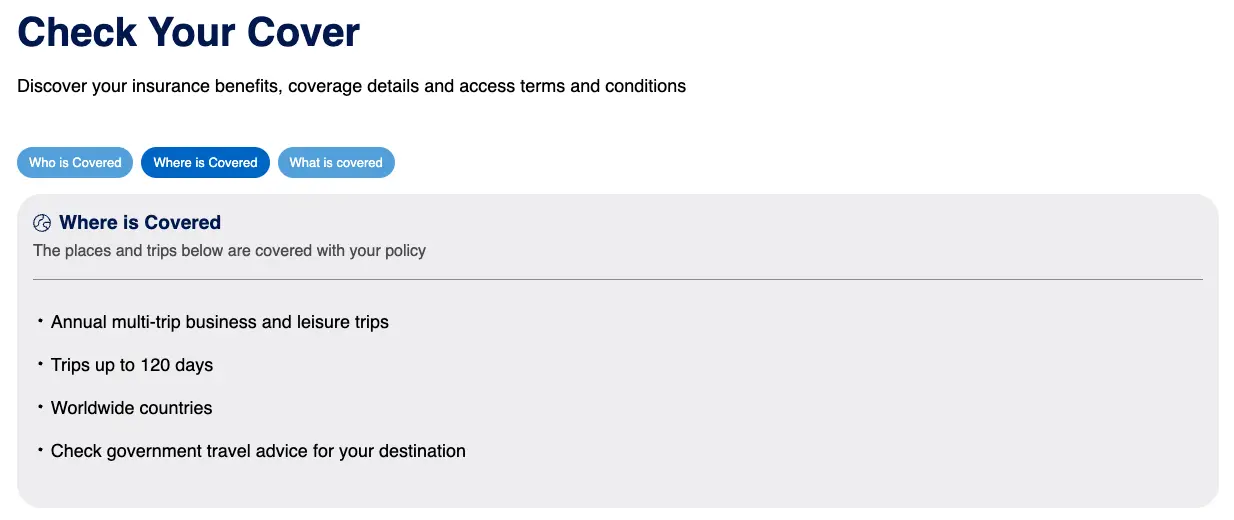
Task: Click 'The places and trips below' description
Action: (x=229, y=250)
